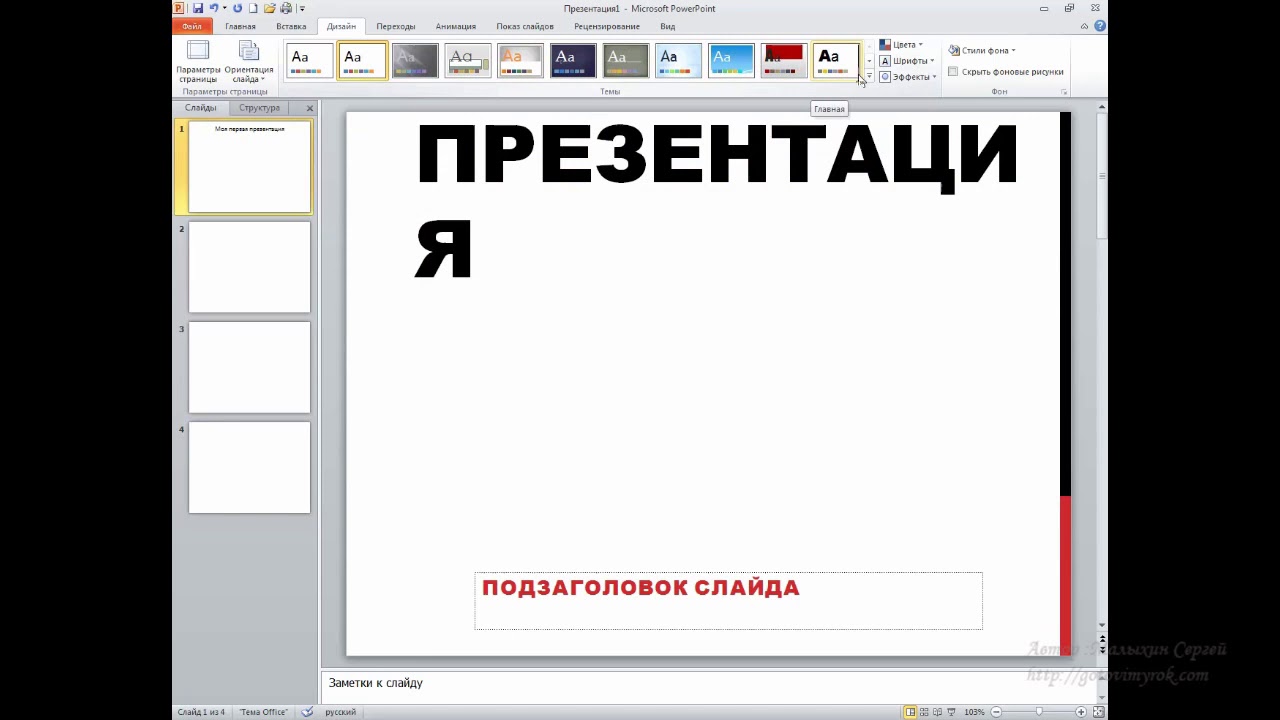Select slide 1 thumbnail

click(249, 167)
